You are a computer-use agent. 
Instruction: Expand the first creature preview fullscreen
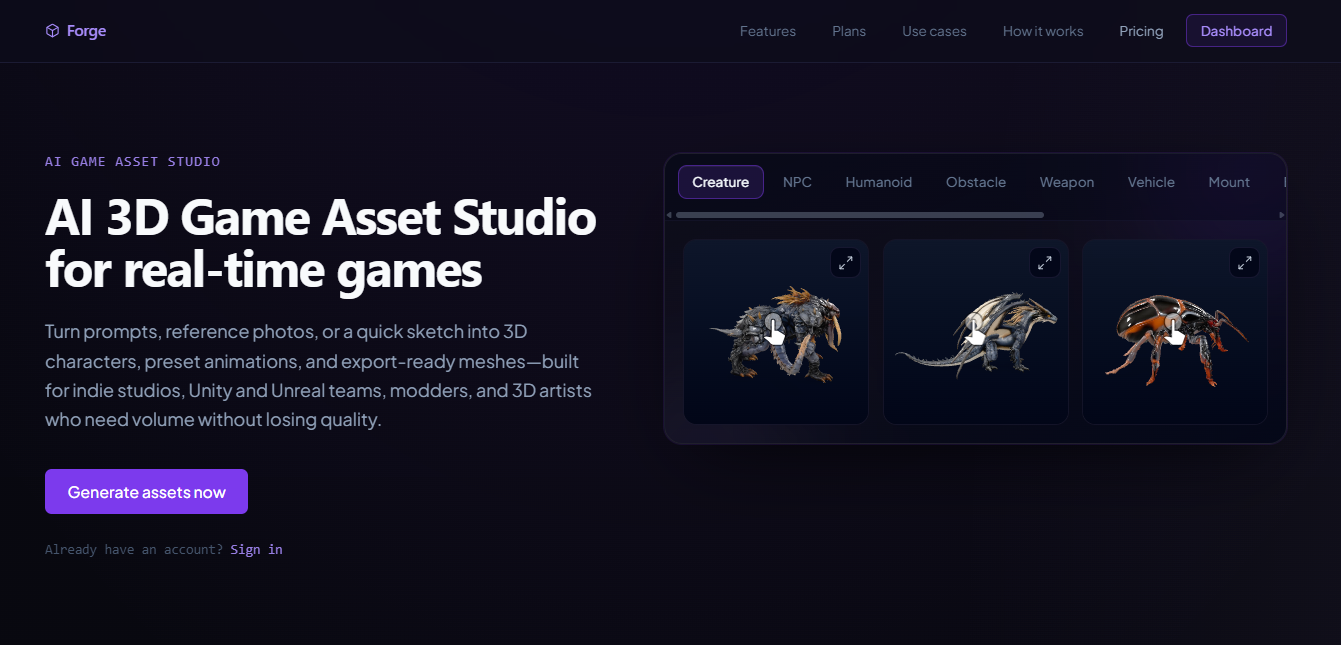[846, 263]
